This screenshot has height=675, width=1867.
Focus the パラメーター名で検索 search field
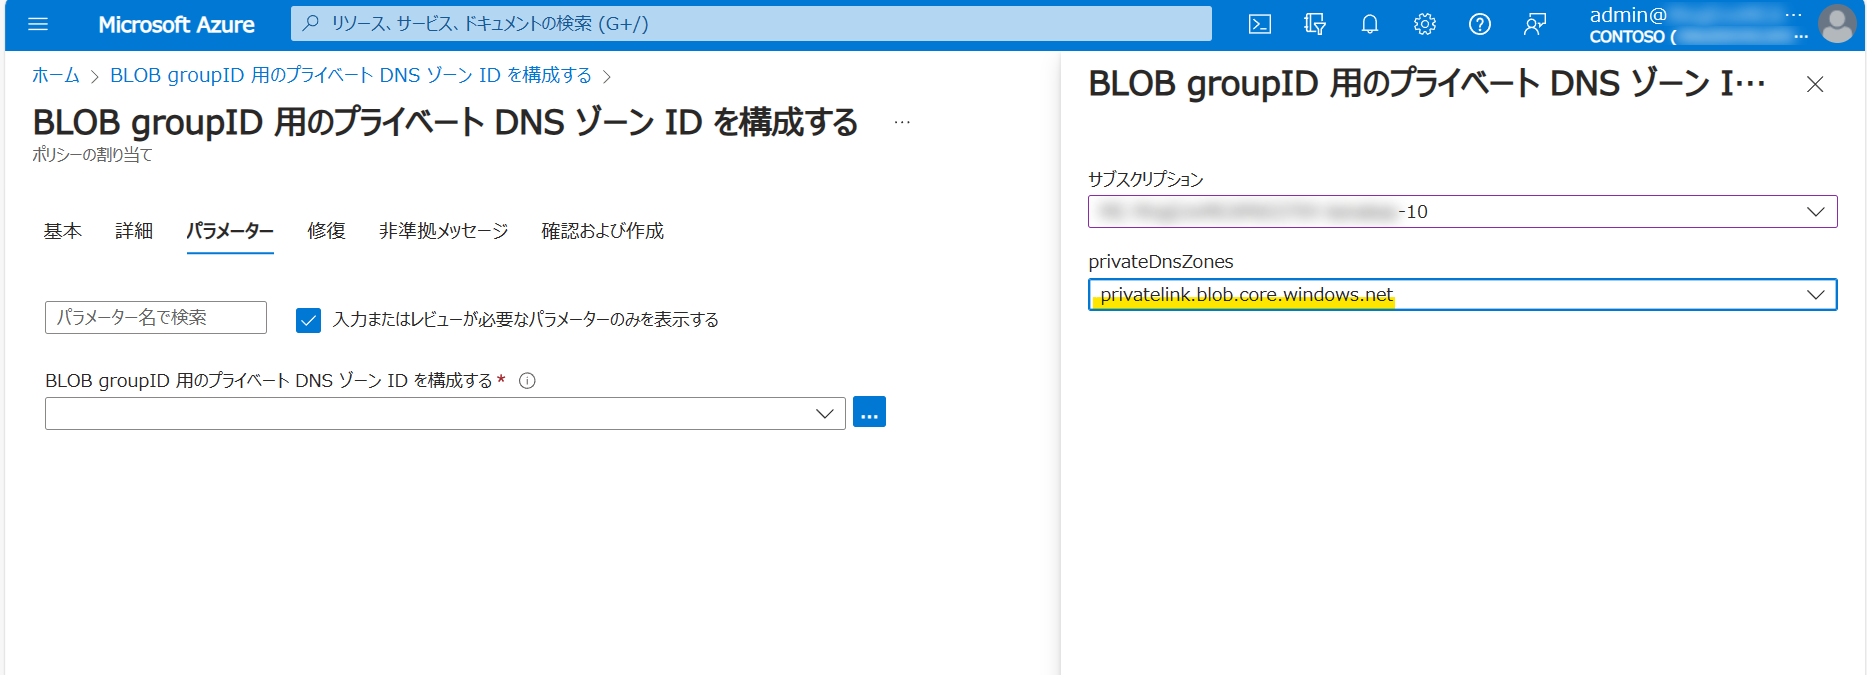click(x=156, y=317)
